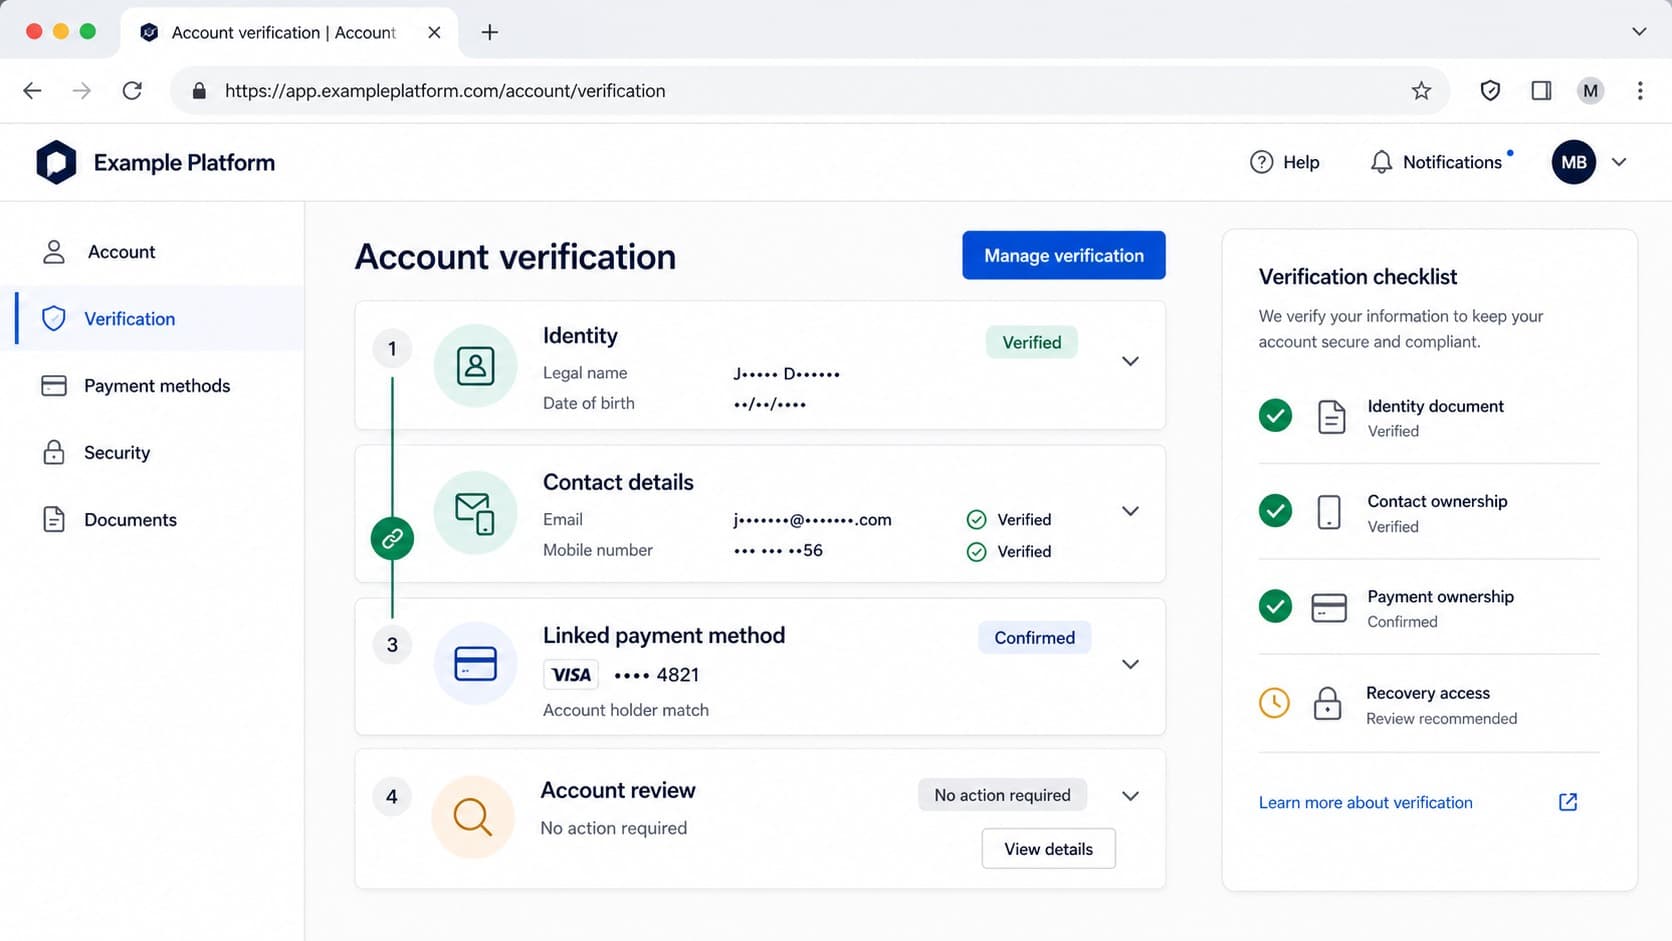Click the View details button
Screen dimensions: 1672x941
(1048, 849)
